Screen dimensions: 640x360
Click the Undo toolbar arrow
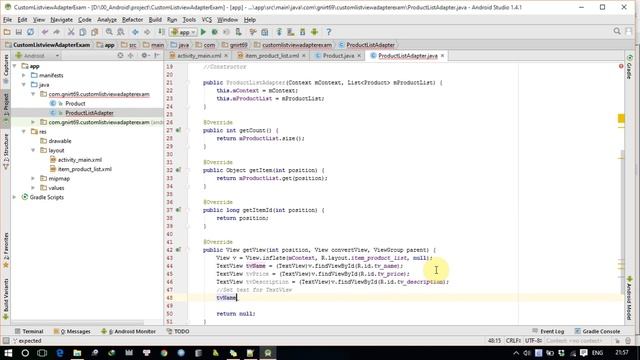pyautogui.click(x=45, y=32)
